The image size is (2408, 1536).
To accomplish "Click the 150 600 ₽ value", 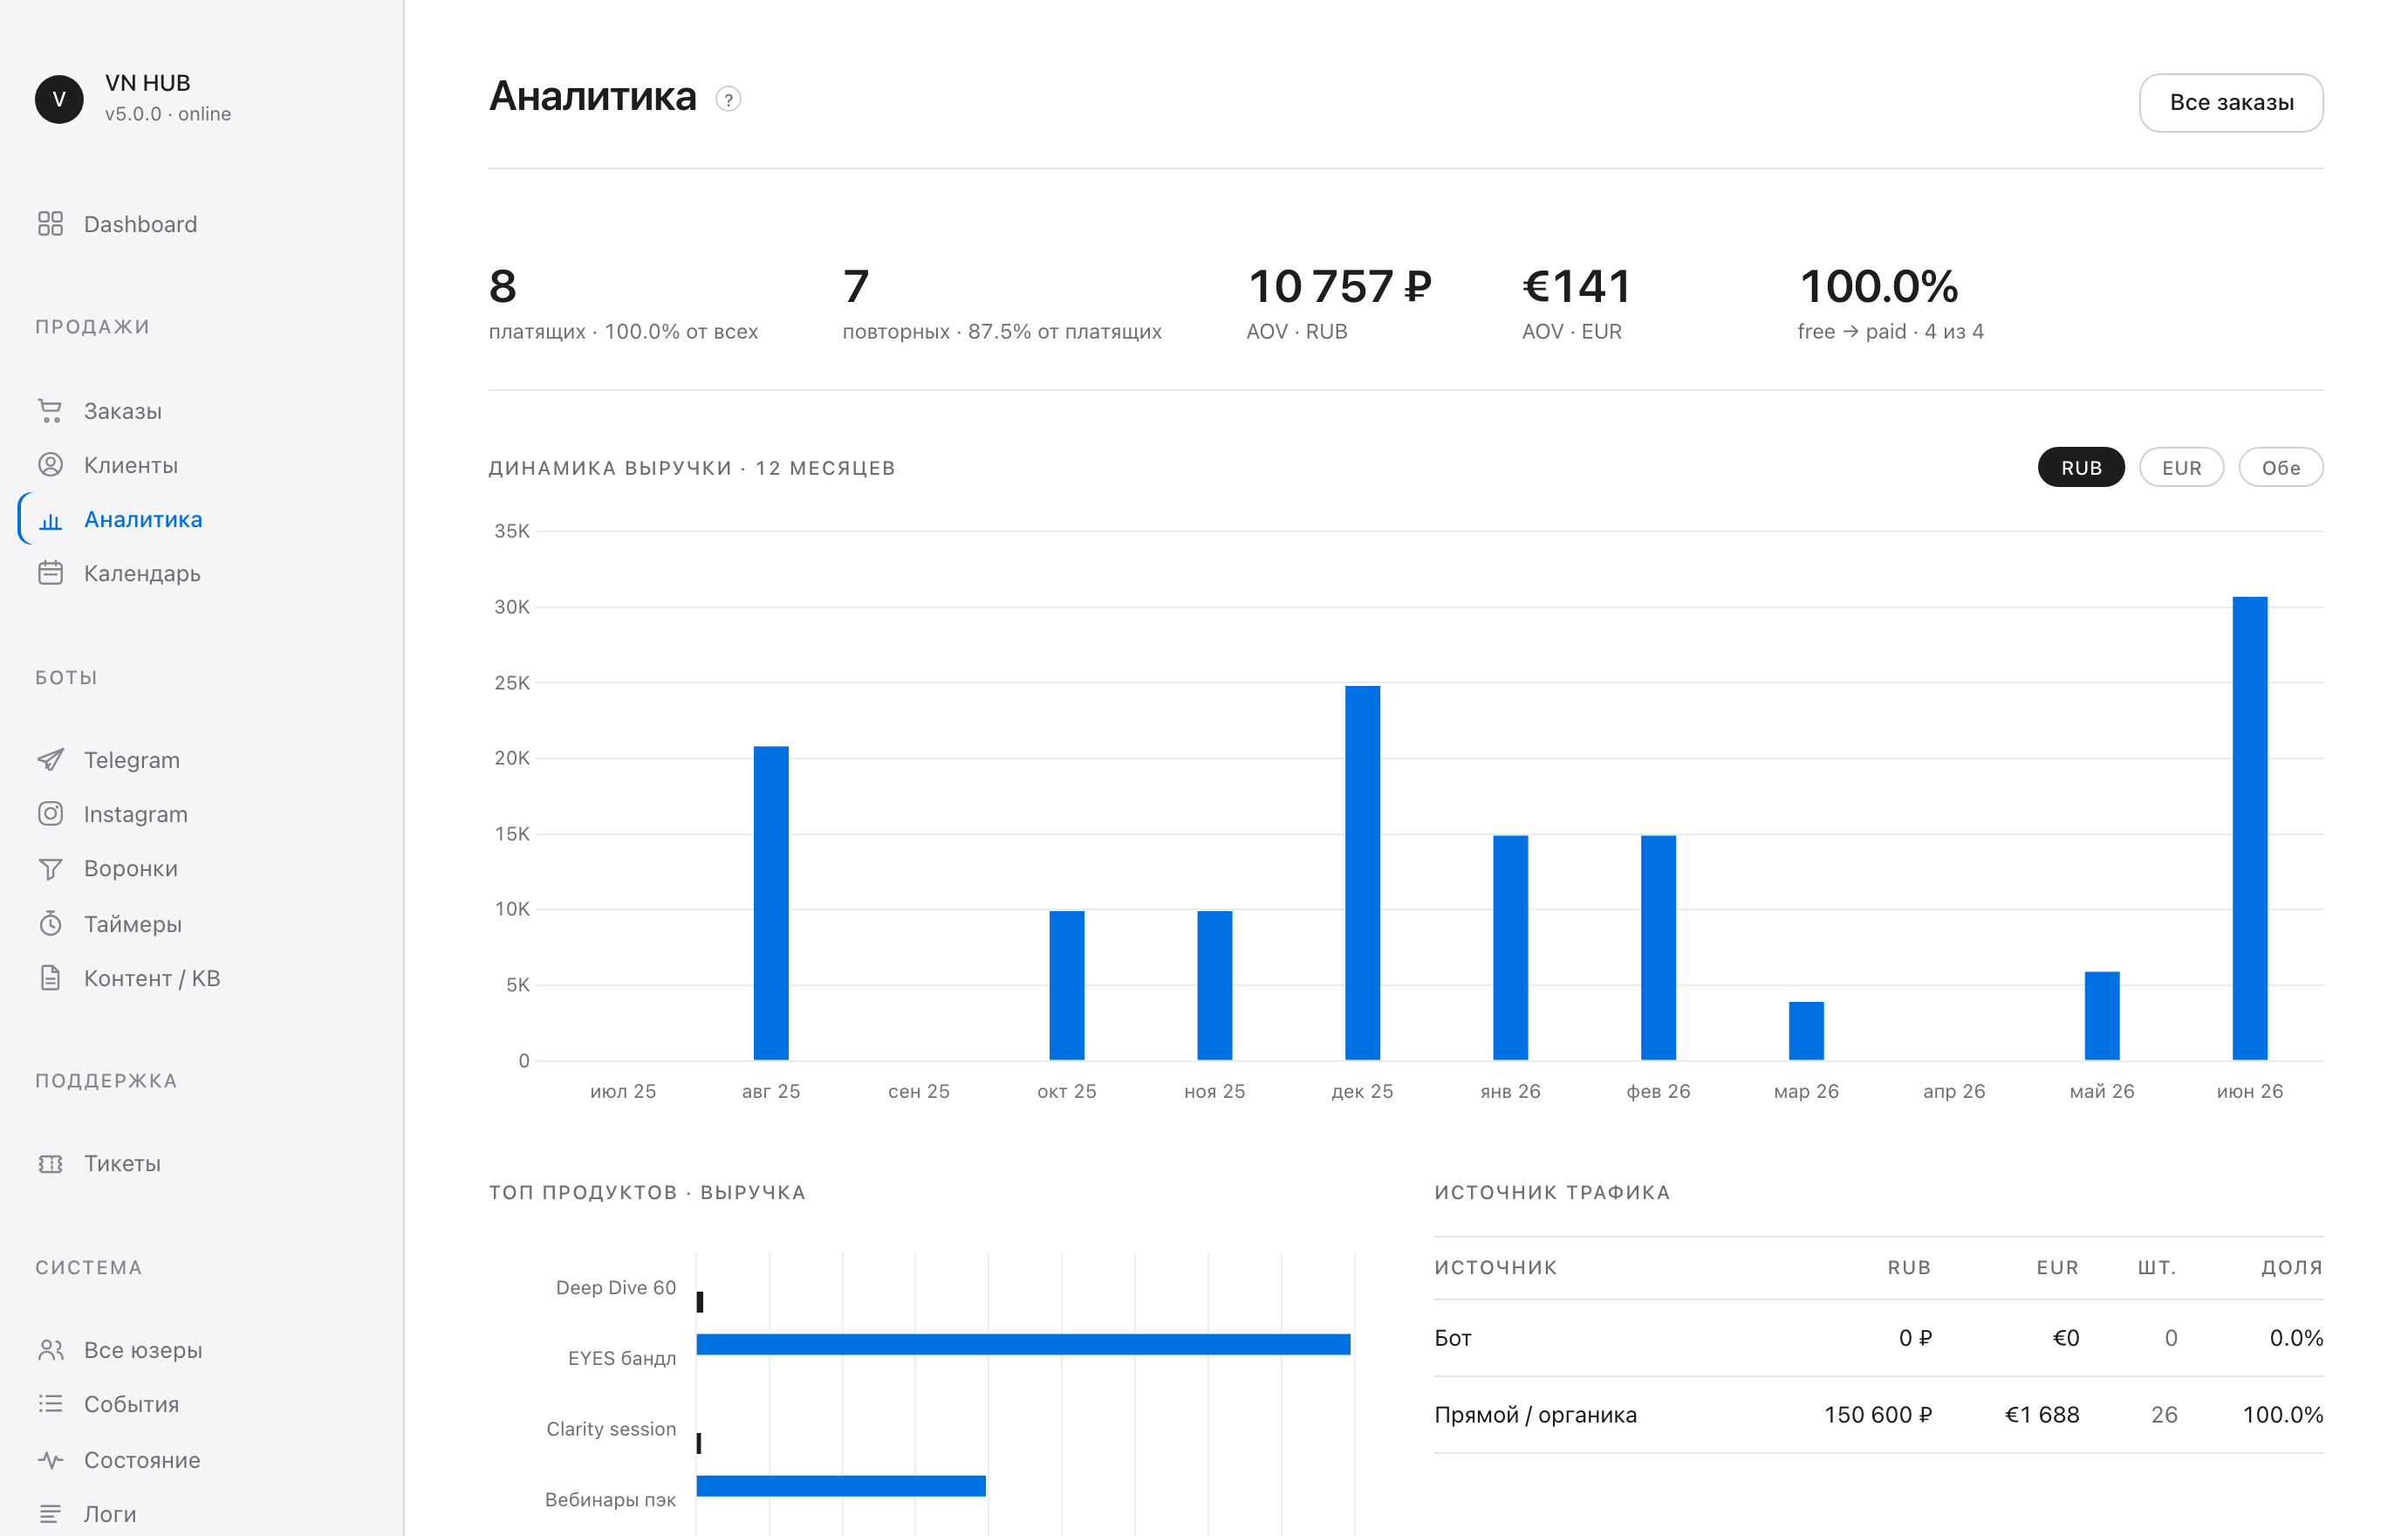I will 1877,1415.
